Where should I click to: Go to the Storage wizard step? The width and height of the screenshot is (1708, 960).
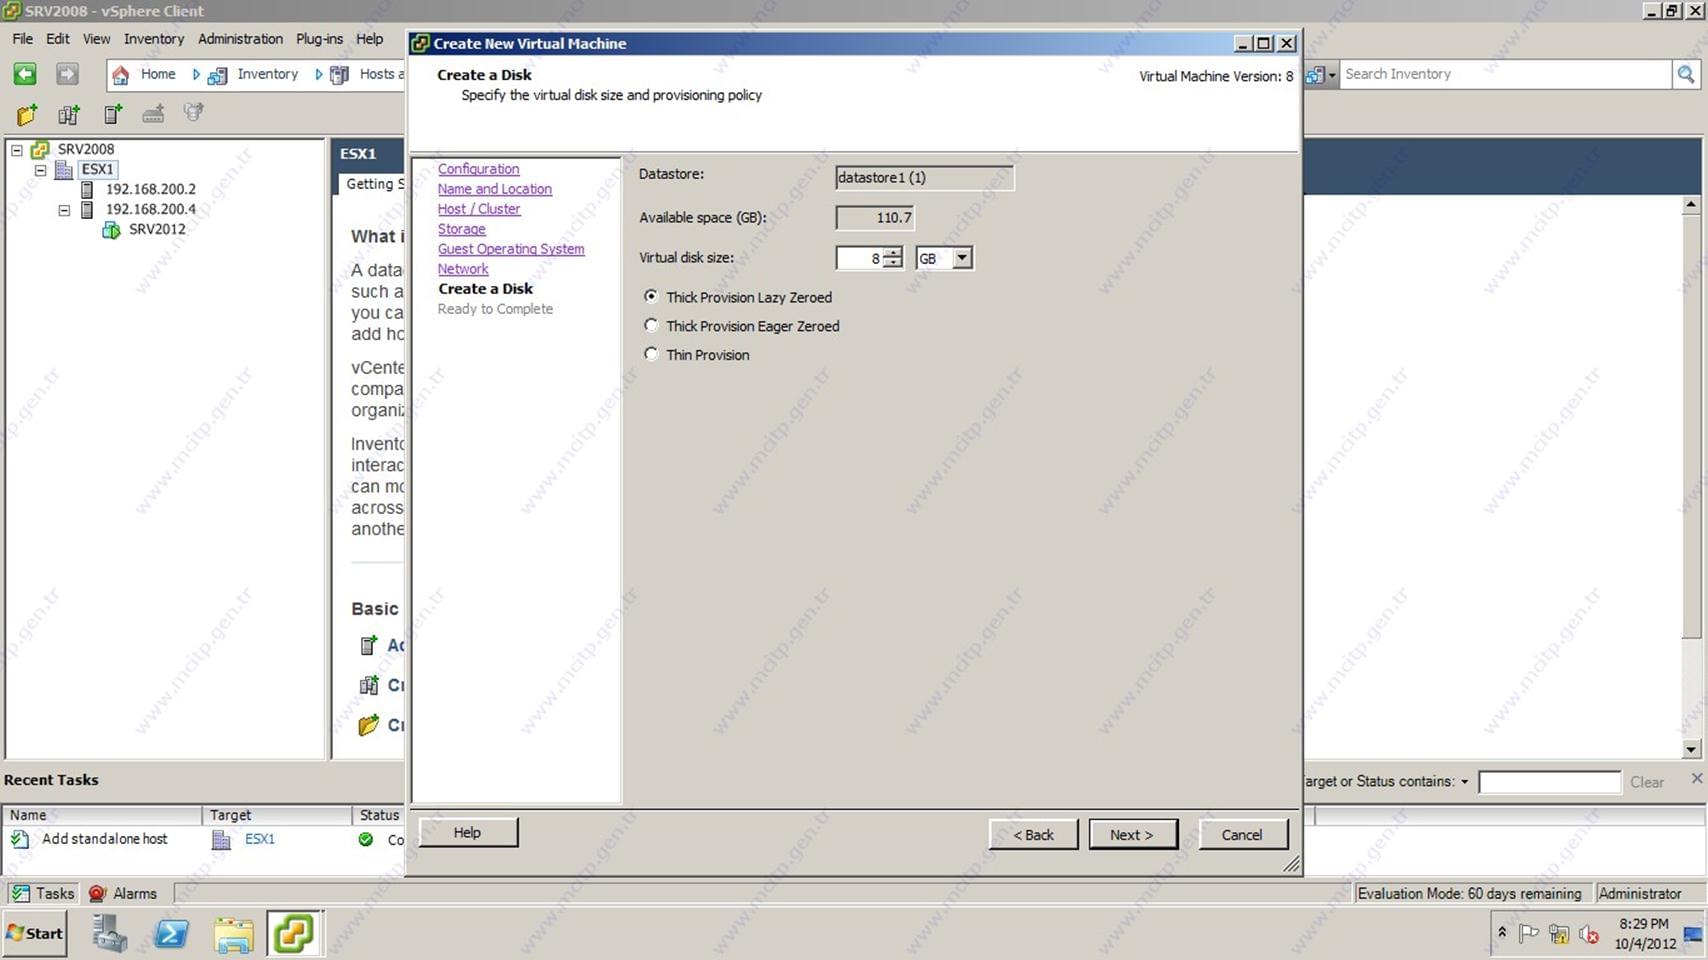pos(461,229)
